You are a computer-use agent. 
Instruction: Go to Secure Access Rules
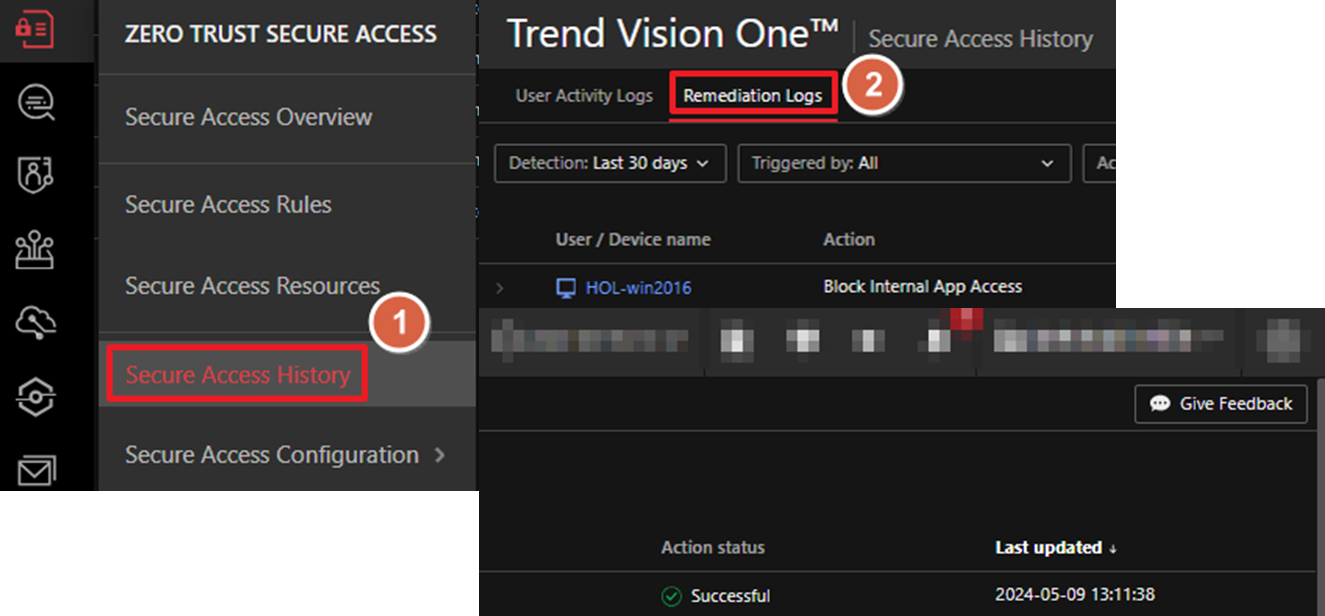(228, 204)
